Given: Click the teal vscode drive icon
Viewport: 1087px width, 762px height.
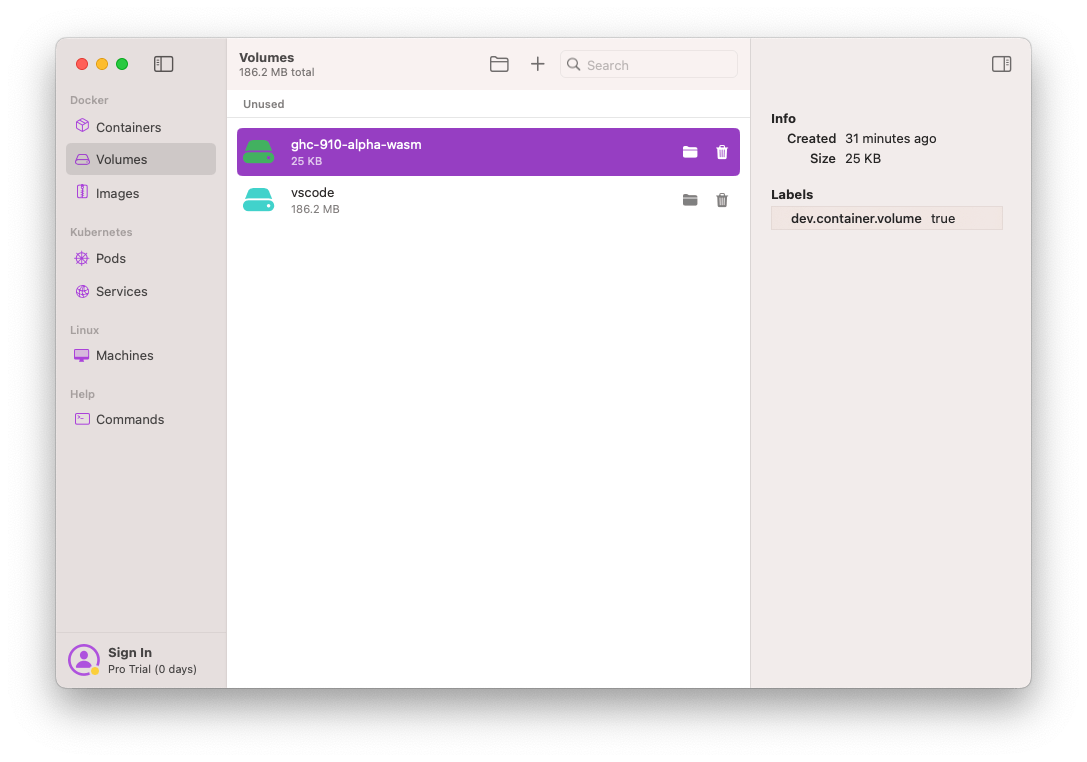Looking at the screenshot, I should coord(259,200).
